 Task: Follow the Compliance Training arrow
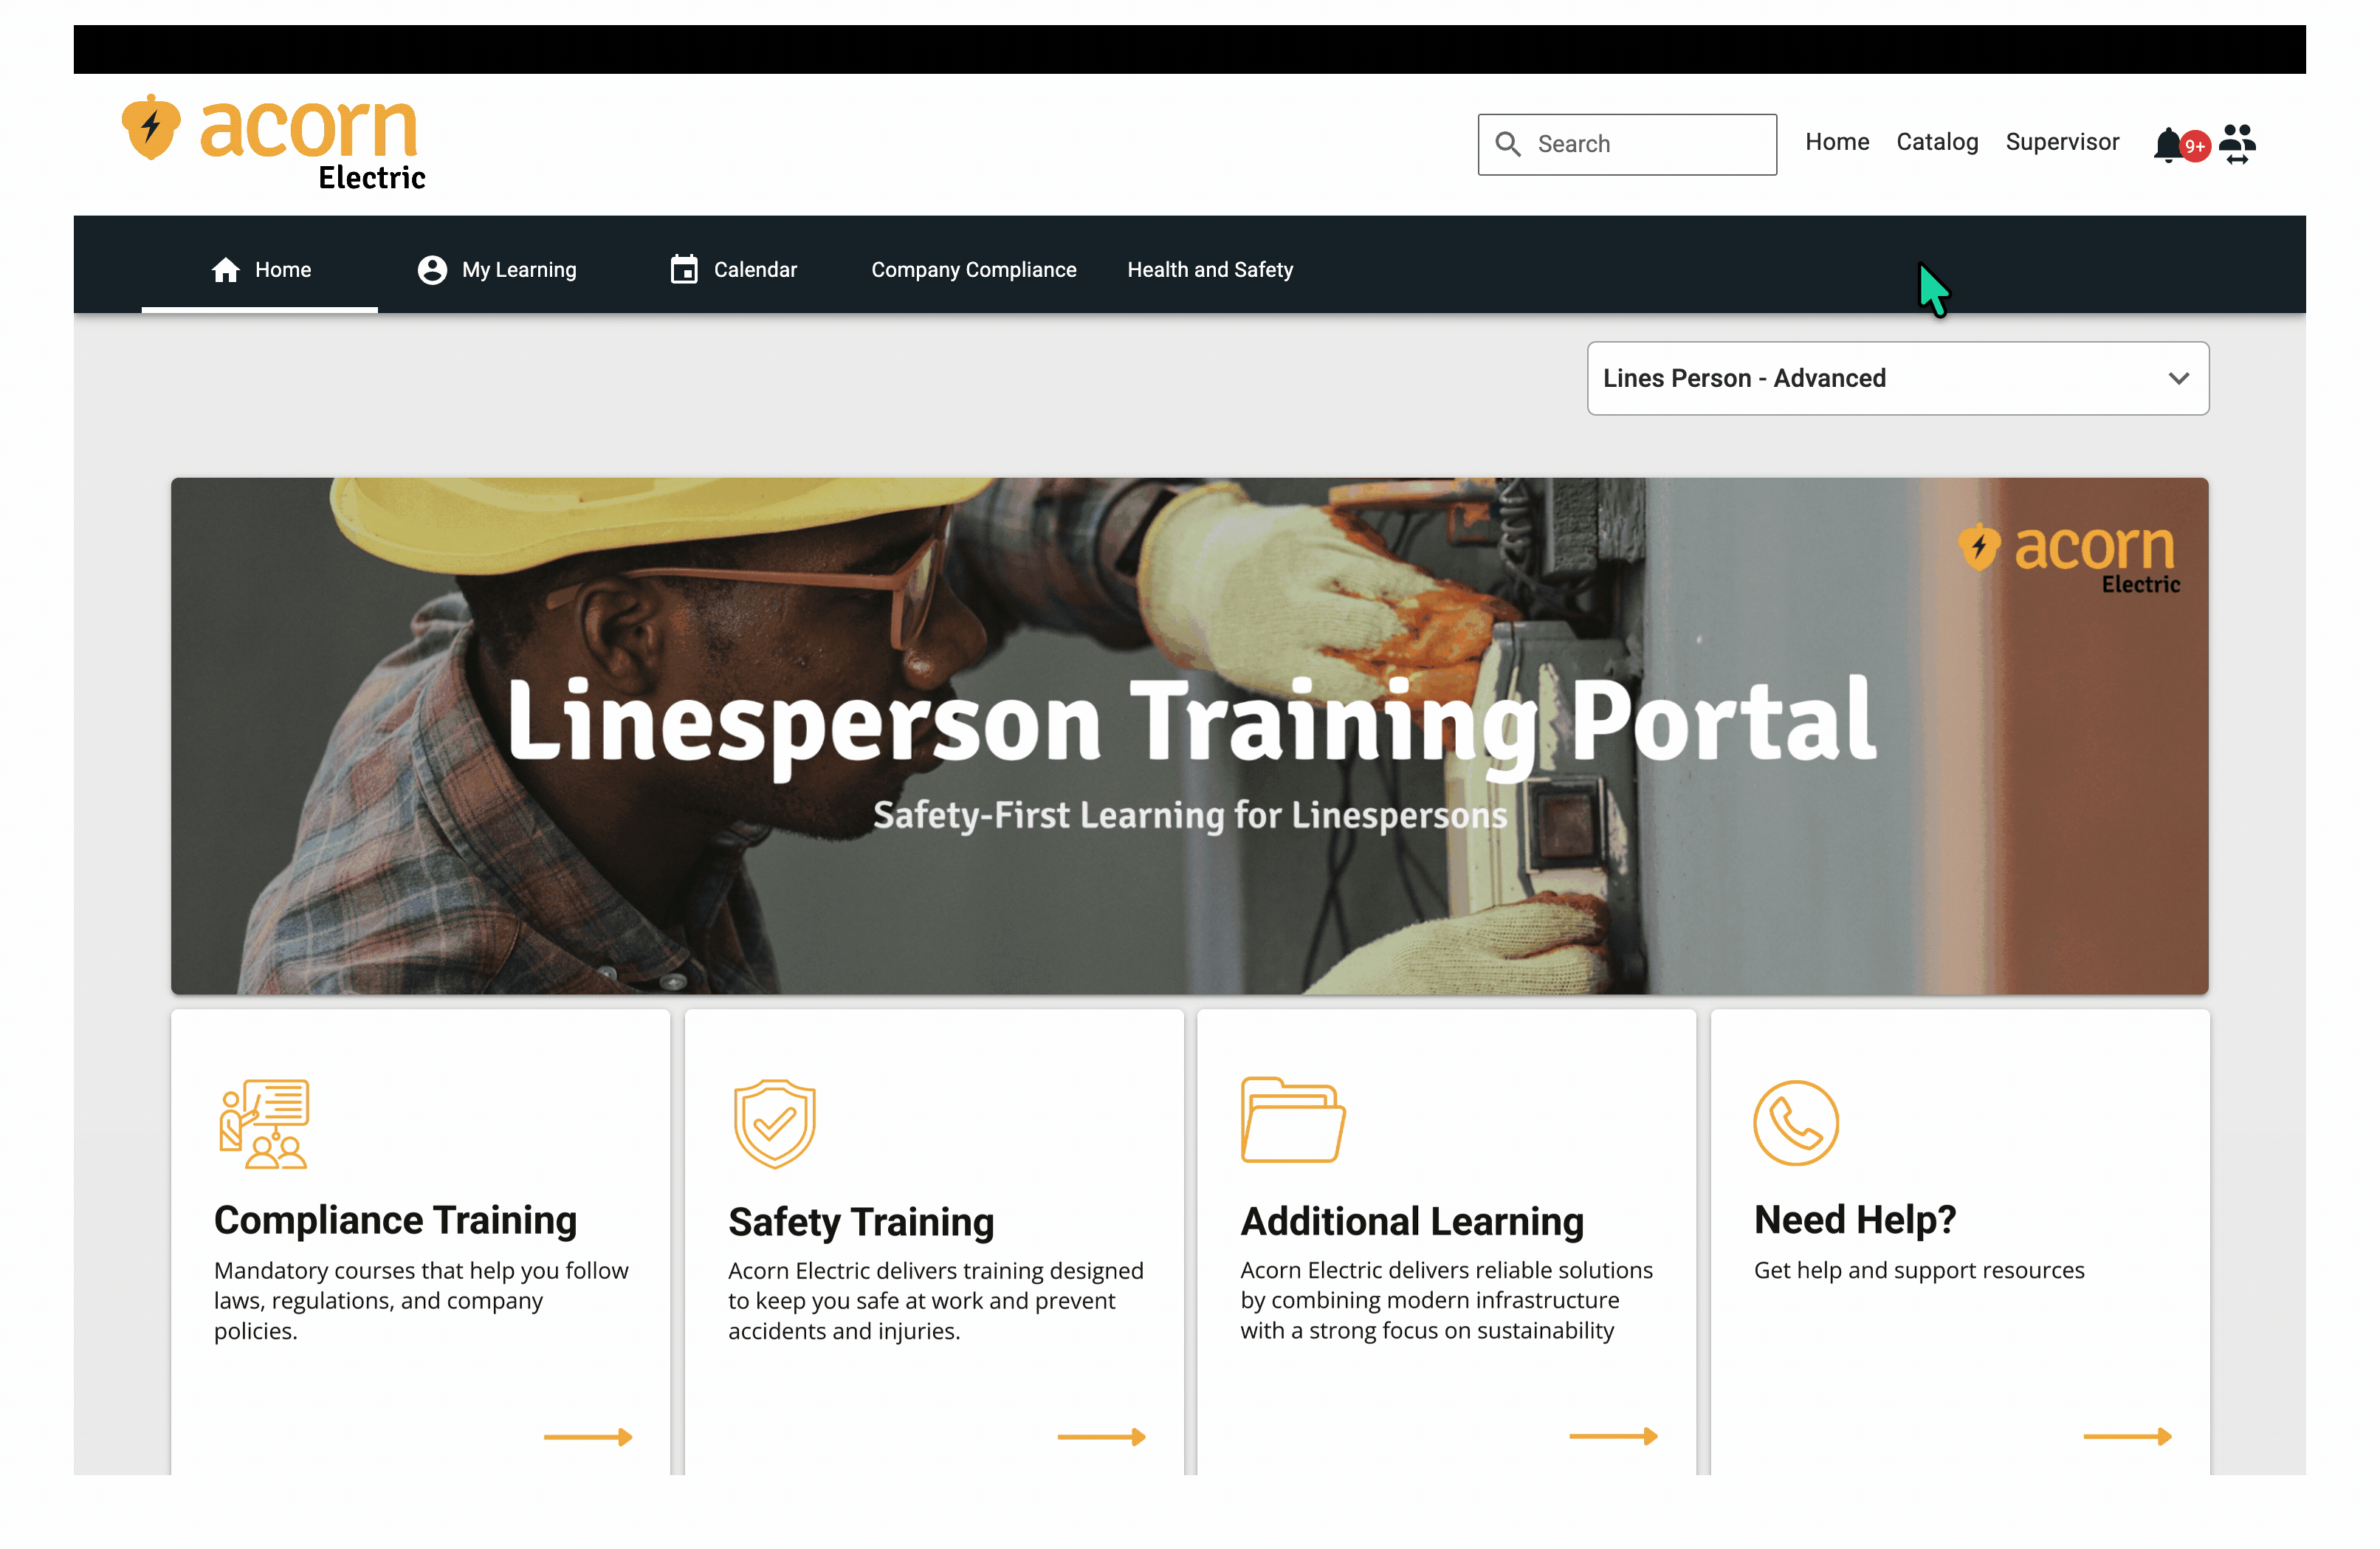pos(588,1437)
